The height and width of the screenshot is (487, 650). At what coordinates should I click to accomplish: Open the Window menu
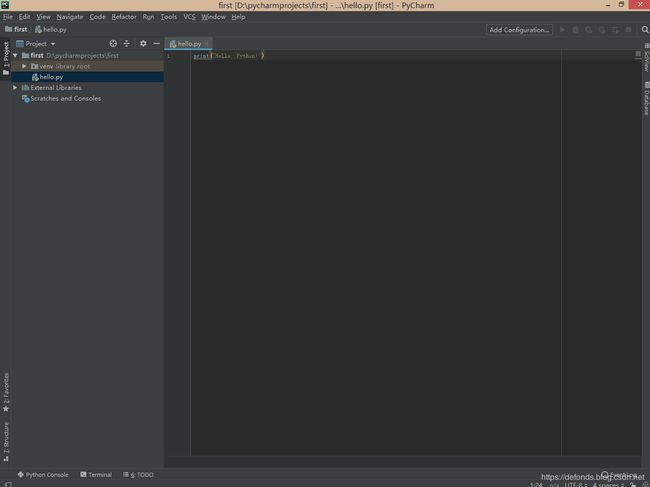point(213,17)
